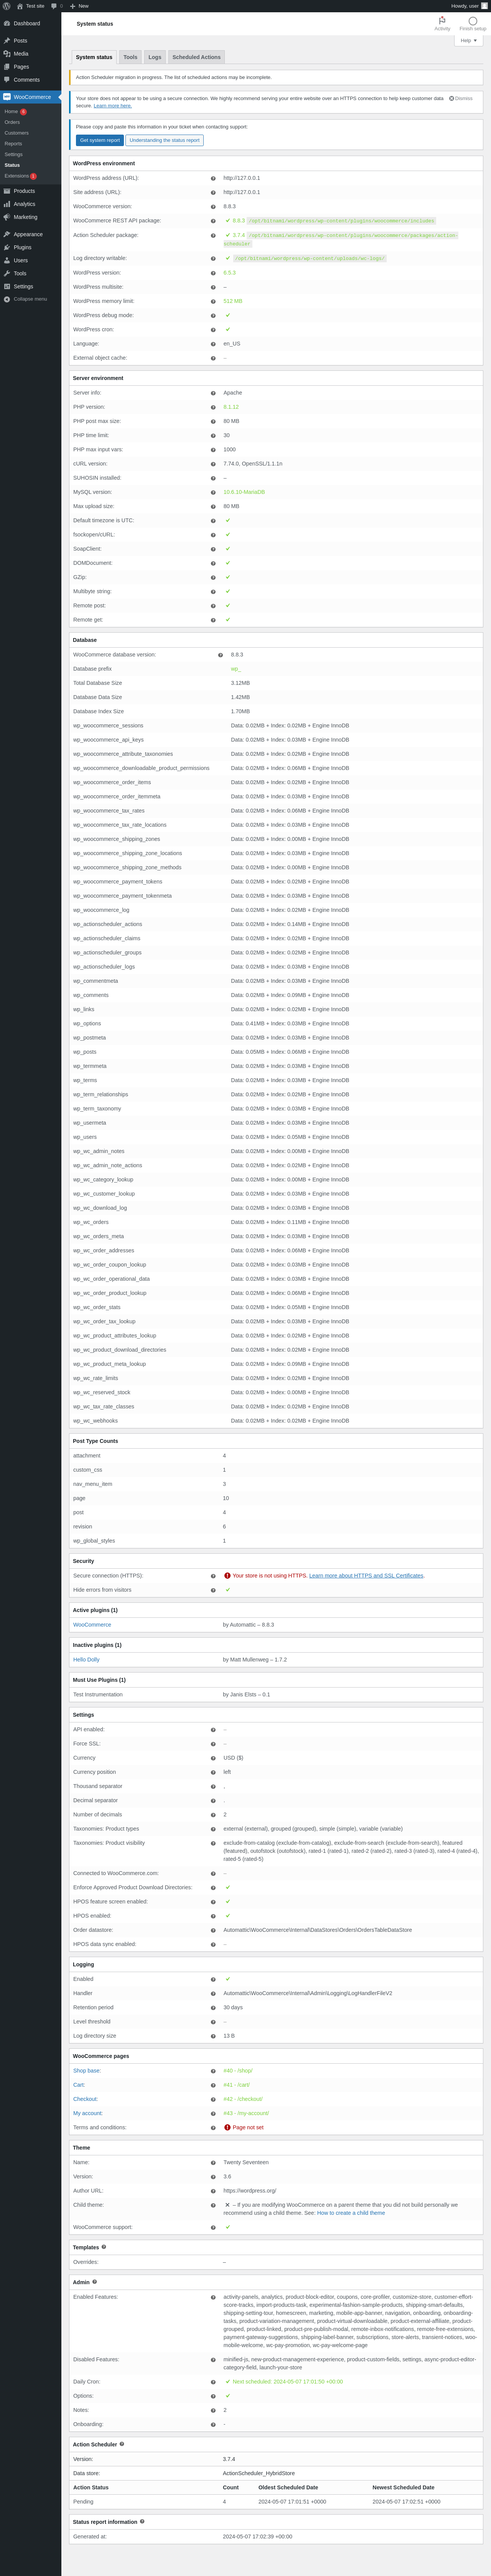Viewport: 491px width, 2576px height.
Task: Open the Hello Dolly plugin link
Action: click(86, 1660)
